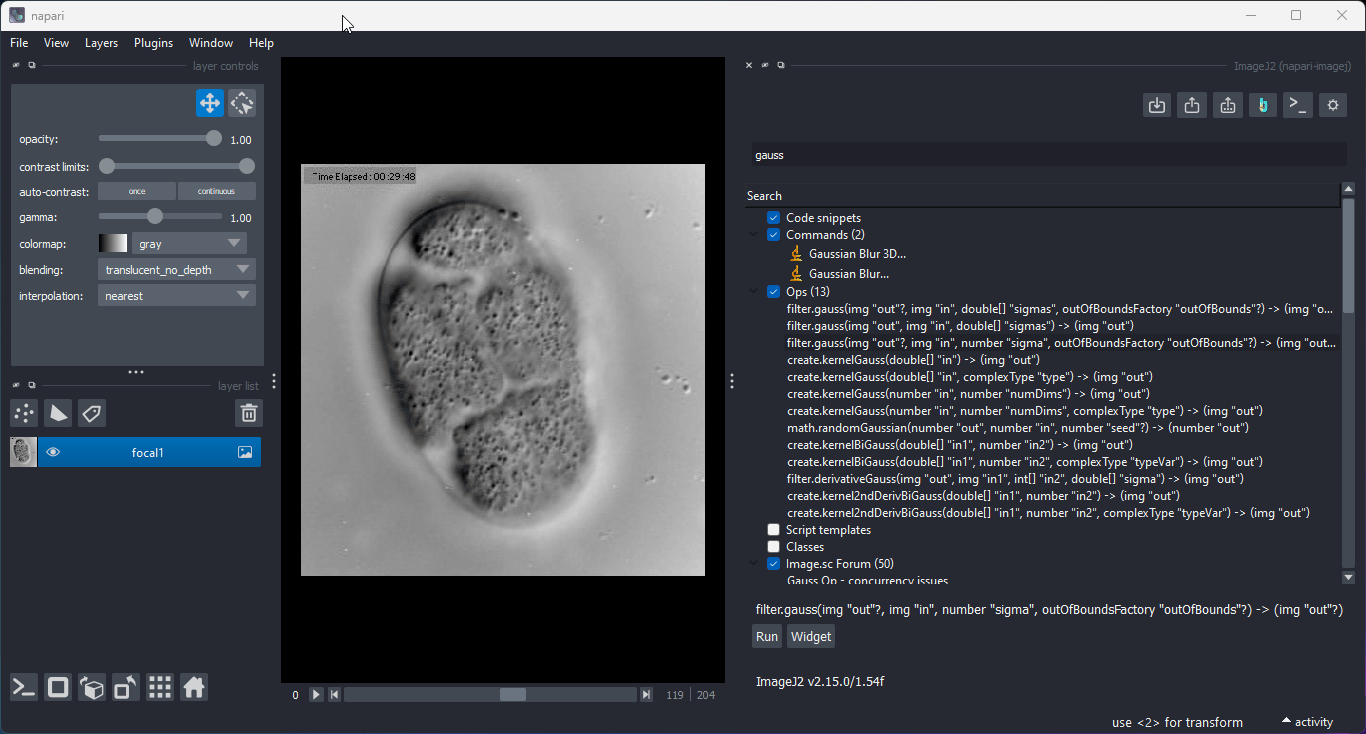Toggle grid view mode
The width and height of the screenshot is (1366, 734).
click(x=159, y=687)
